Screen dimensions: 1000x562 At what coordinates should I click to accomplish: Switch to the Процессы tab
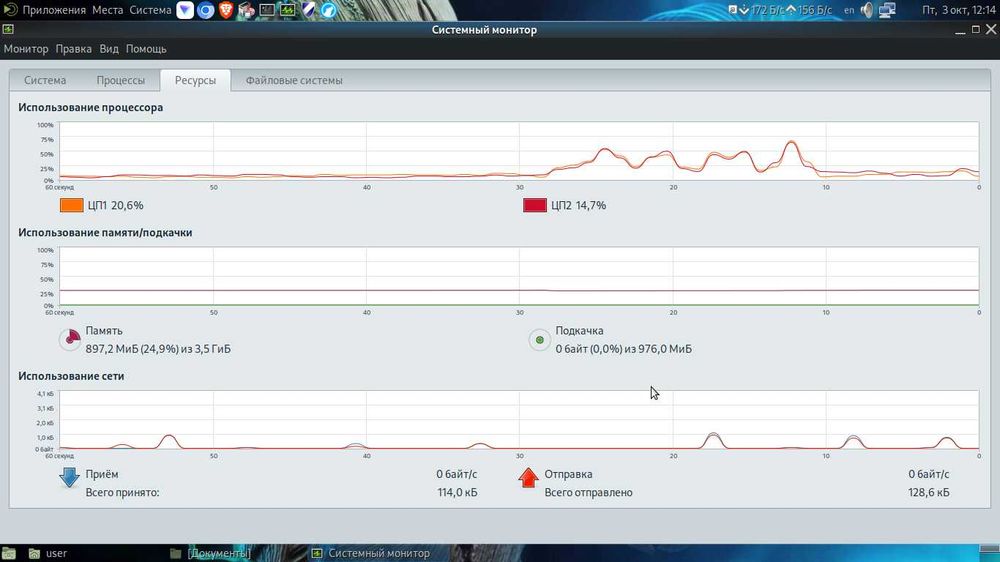(121, 80)
